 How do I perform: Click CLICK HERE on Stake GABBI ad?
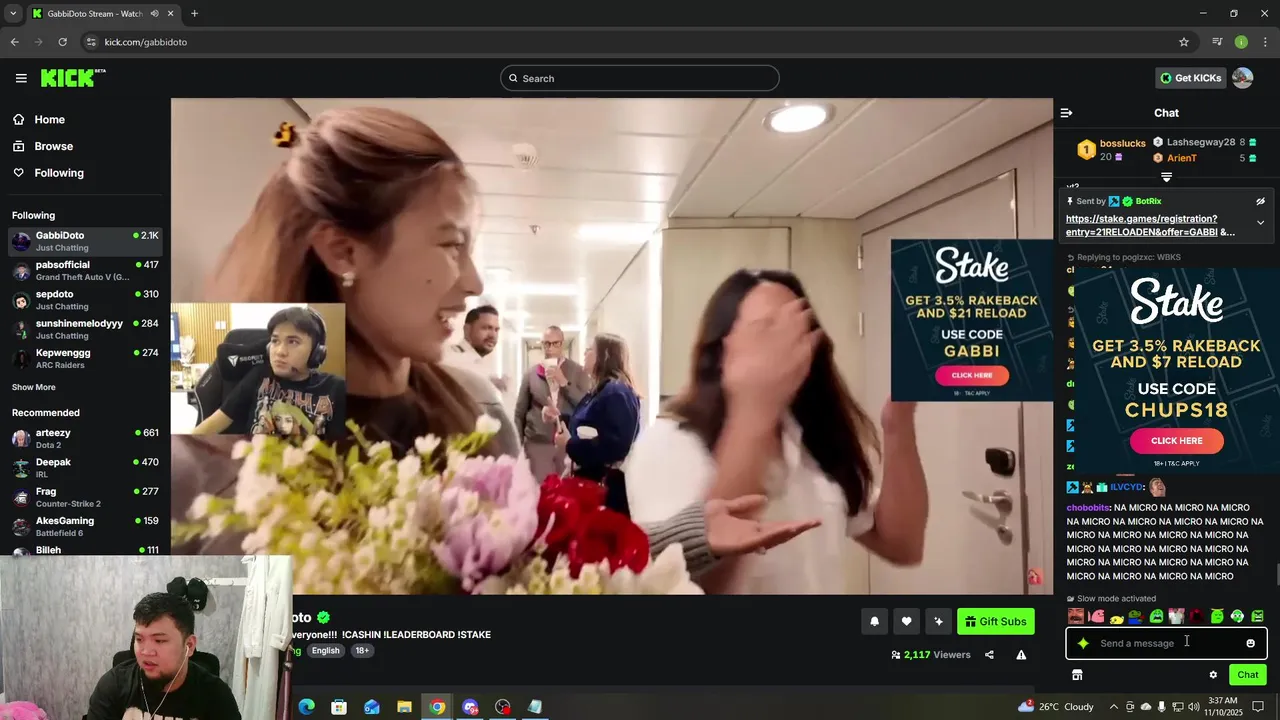pyautogui.click(x=972, y=376)
